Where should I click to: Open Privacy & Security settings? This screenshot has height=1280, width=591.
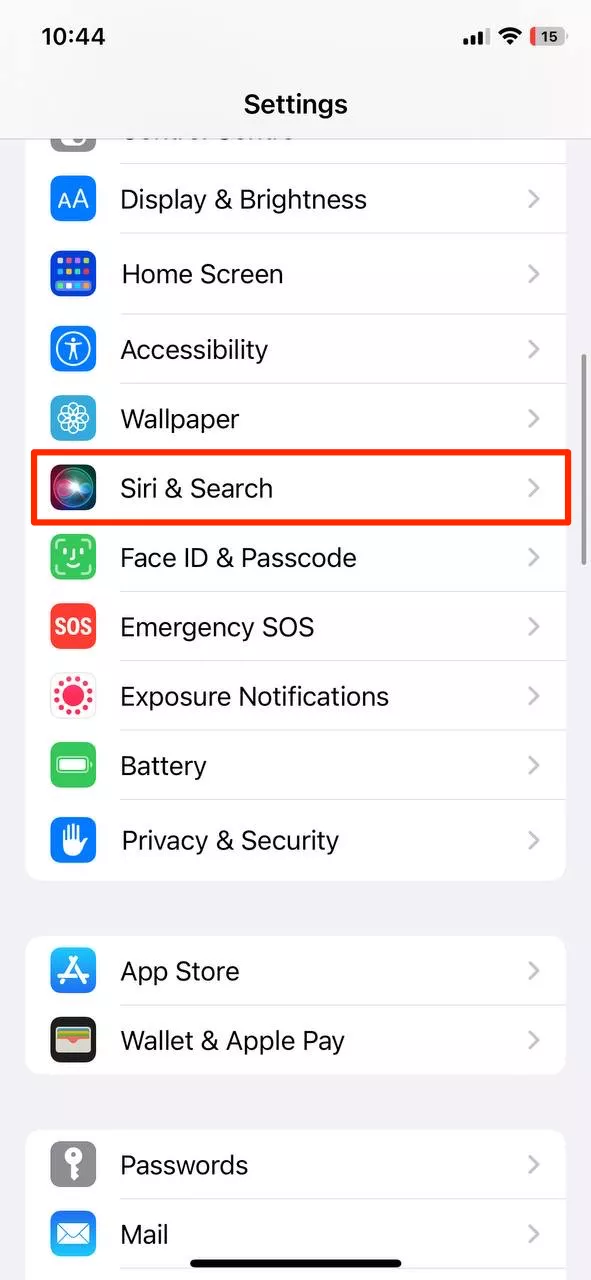pos(295,840)
